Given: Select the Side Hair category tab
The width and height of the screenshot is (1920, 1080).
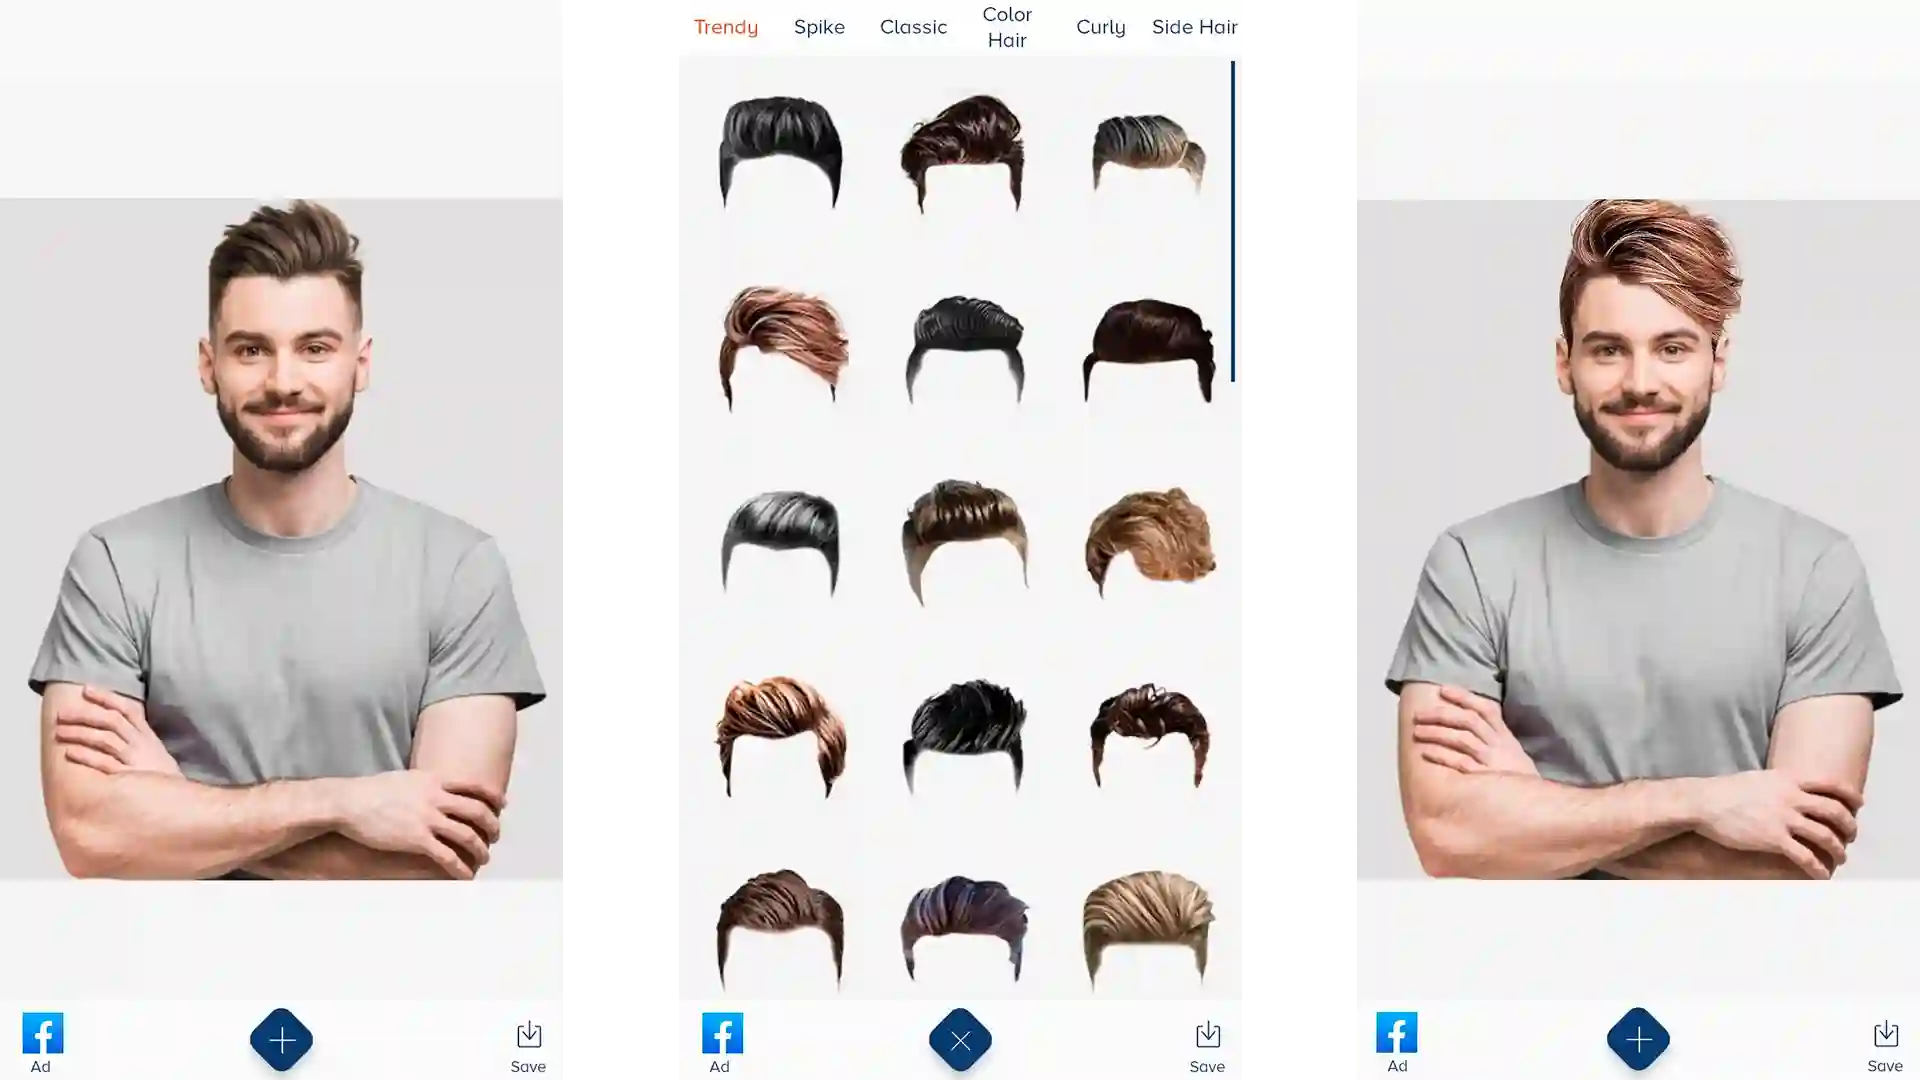Looking at the screenshot, I should click(1193, 26).
